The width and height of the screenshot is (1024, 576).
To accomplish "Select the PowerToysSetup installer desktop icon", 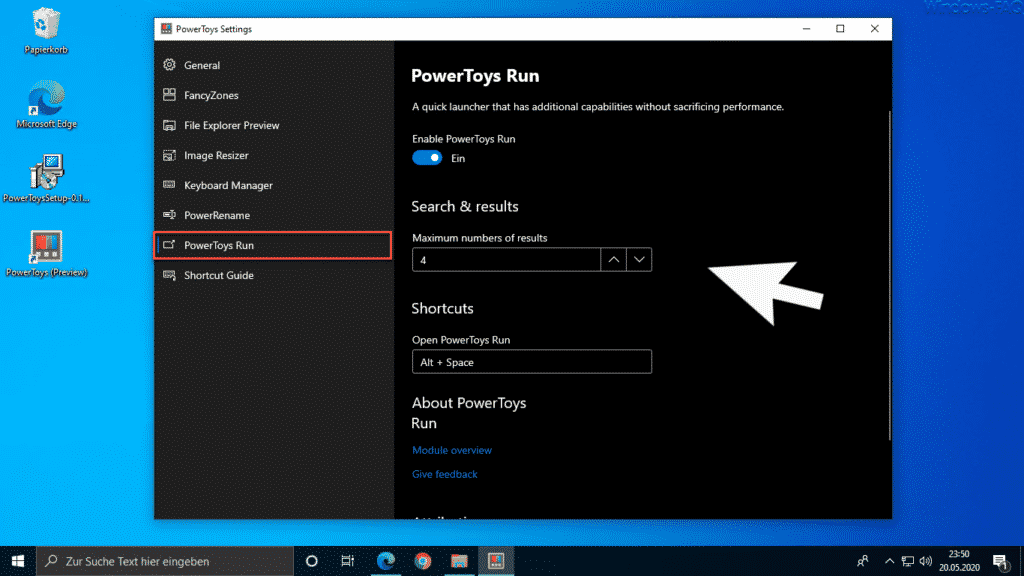I will pyautogui.click(x=46, y=179).
